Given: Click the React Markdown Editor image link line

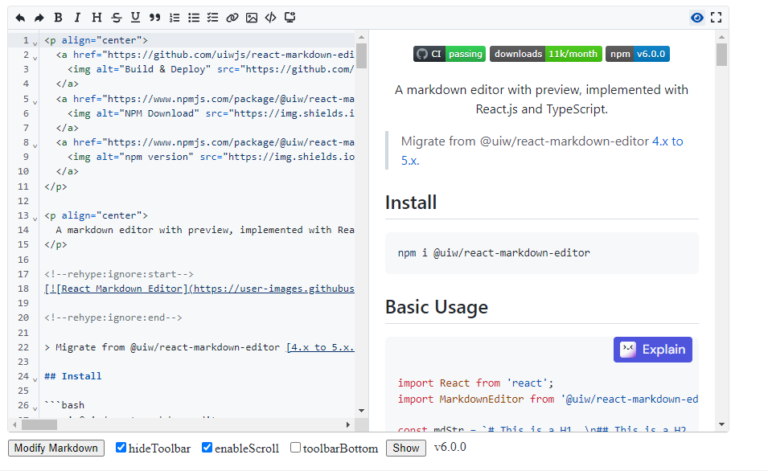Looking at the screenshot, I should pyautogui.click(x=199, y=289).
